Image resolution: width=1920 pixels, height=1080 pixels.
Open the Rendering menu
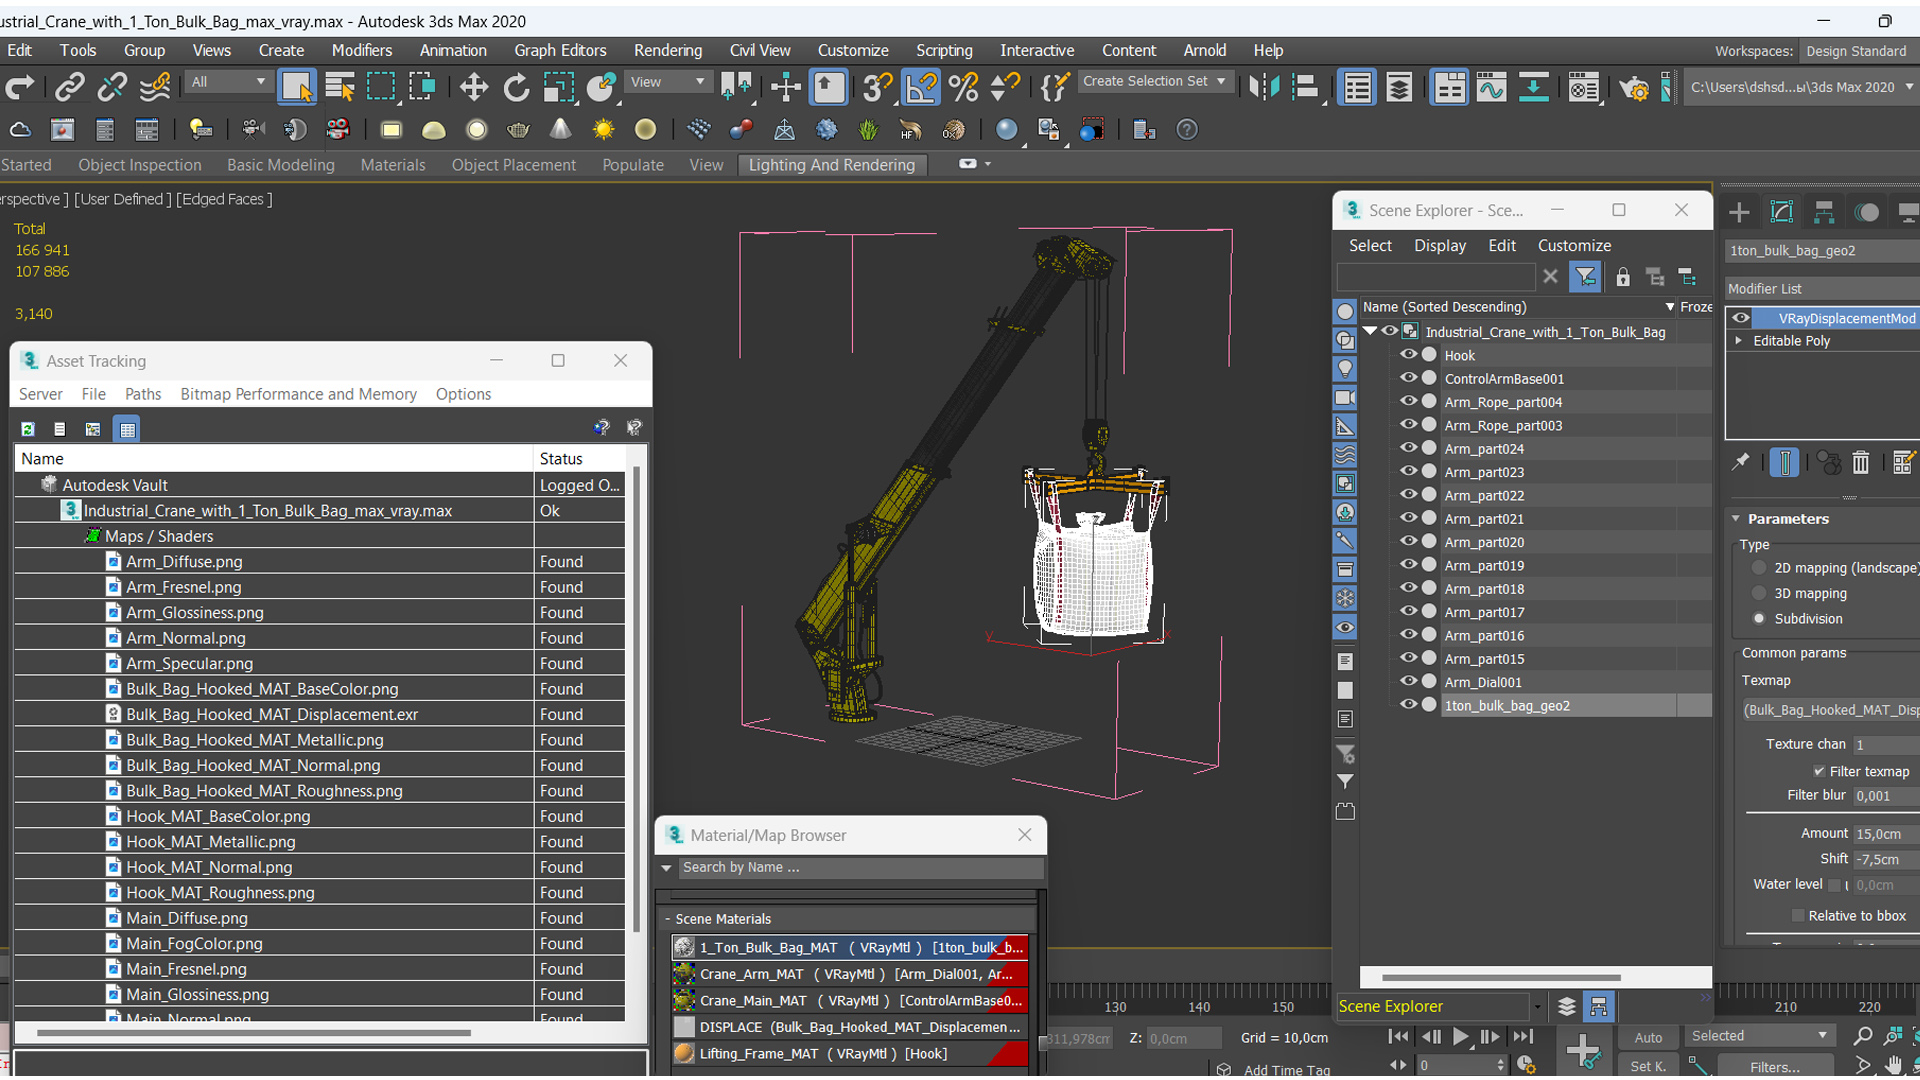(668, 50)
